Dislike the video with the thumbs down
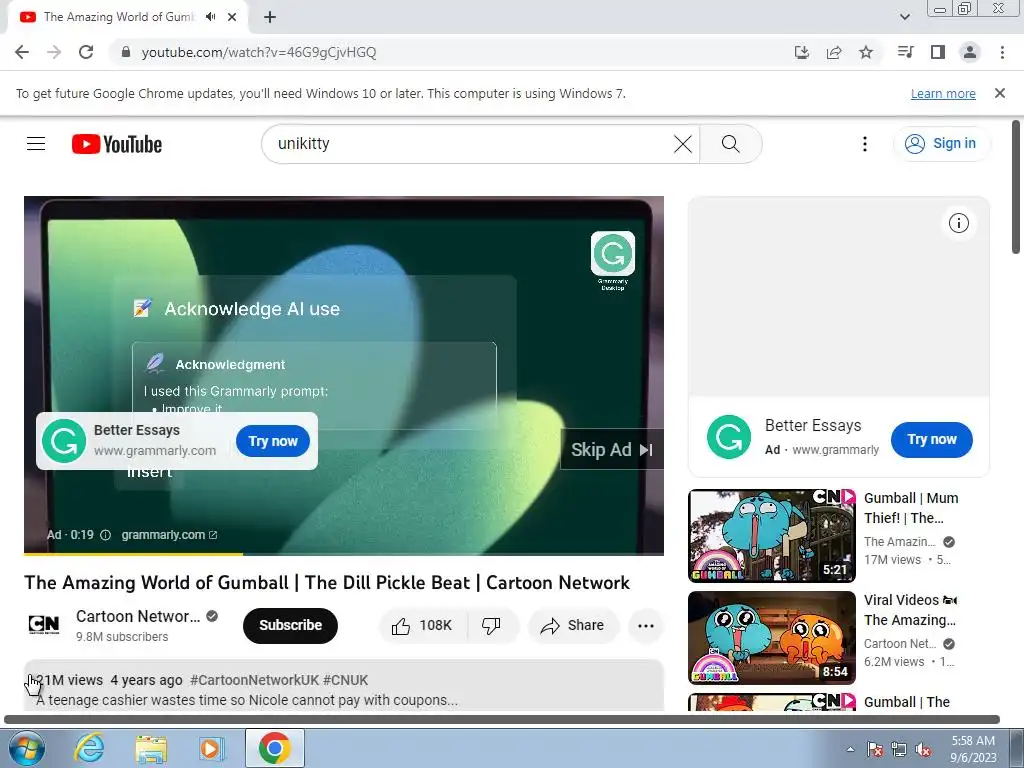The image size is (1024, 768). (492, 626)
